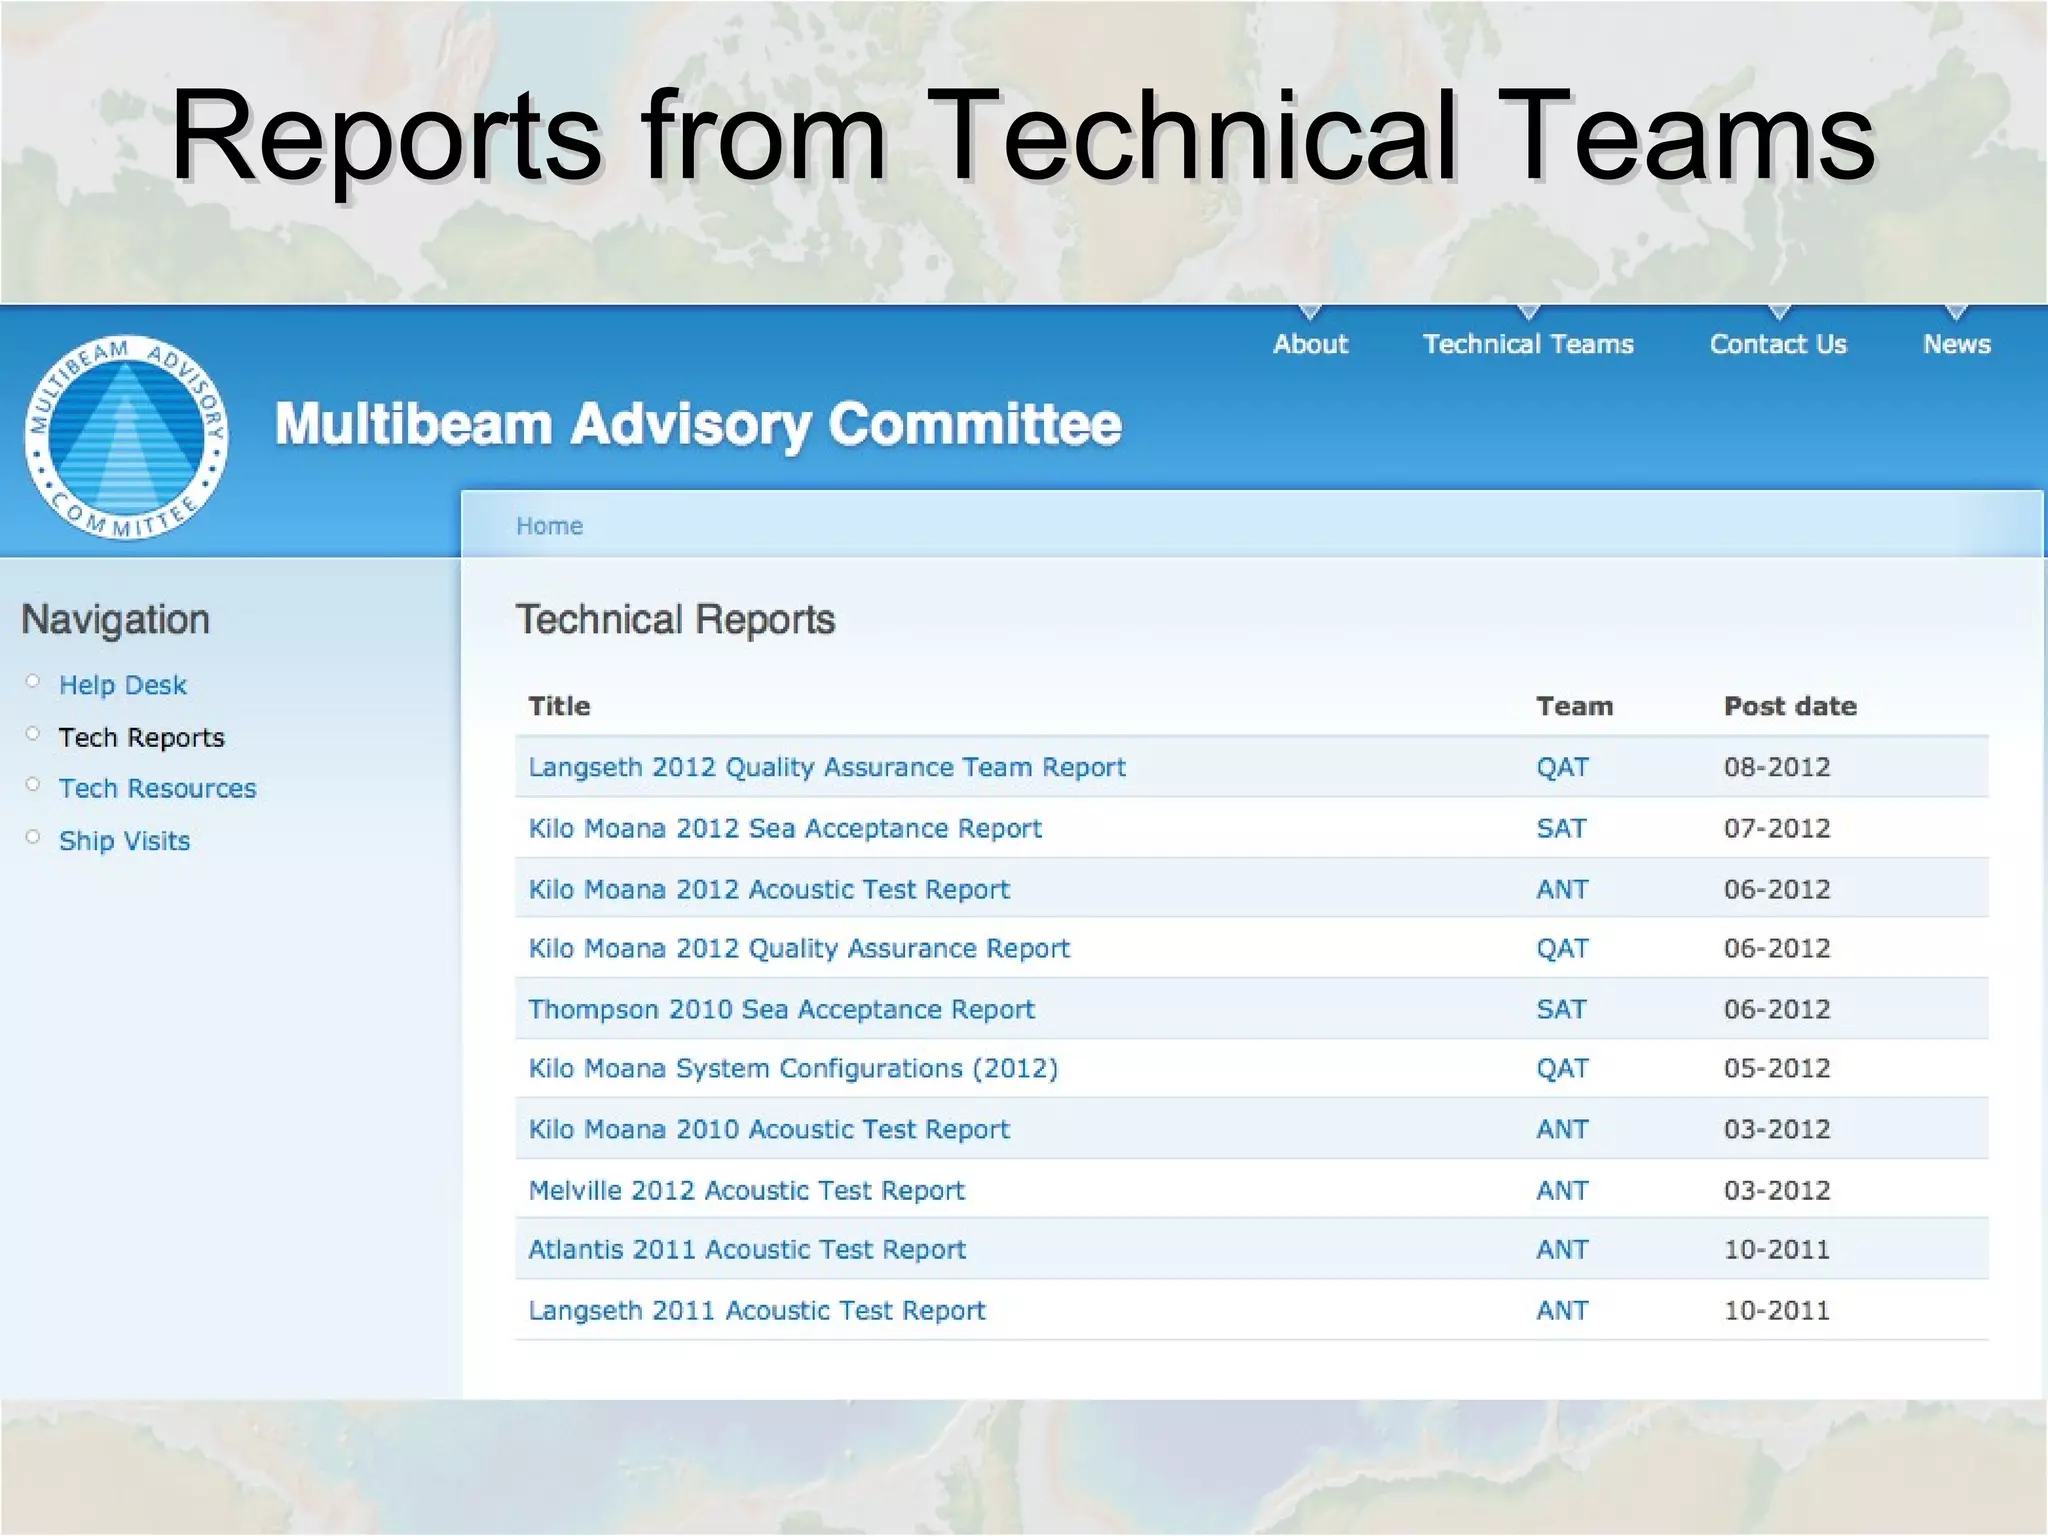Open Kilo Moana 2012 Sea Acceptance Report
Image resolution: width=2048 pixels, height=1536 pixels.
click(785, 828)
